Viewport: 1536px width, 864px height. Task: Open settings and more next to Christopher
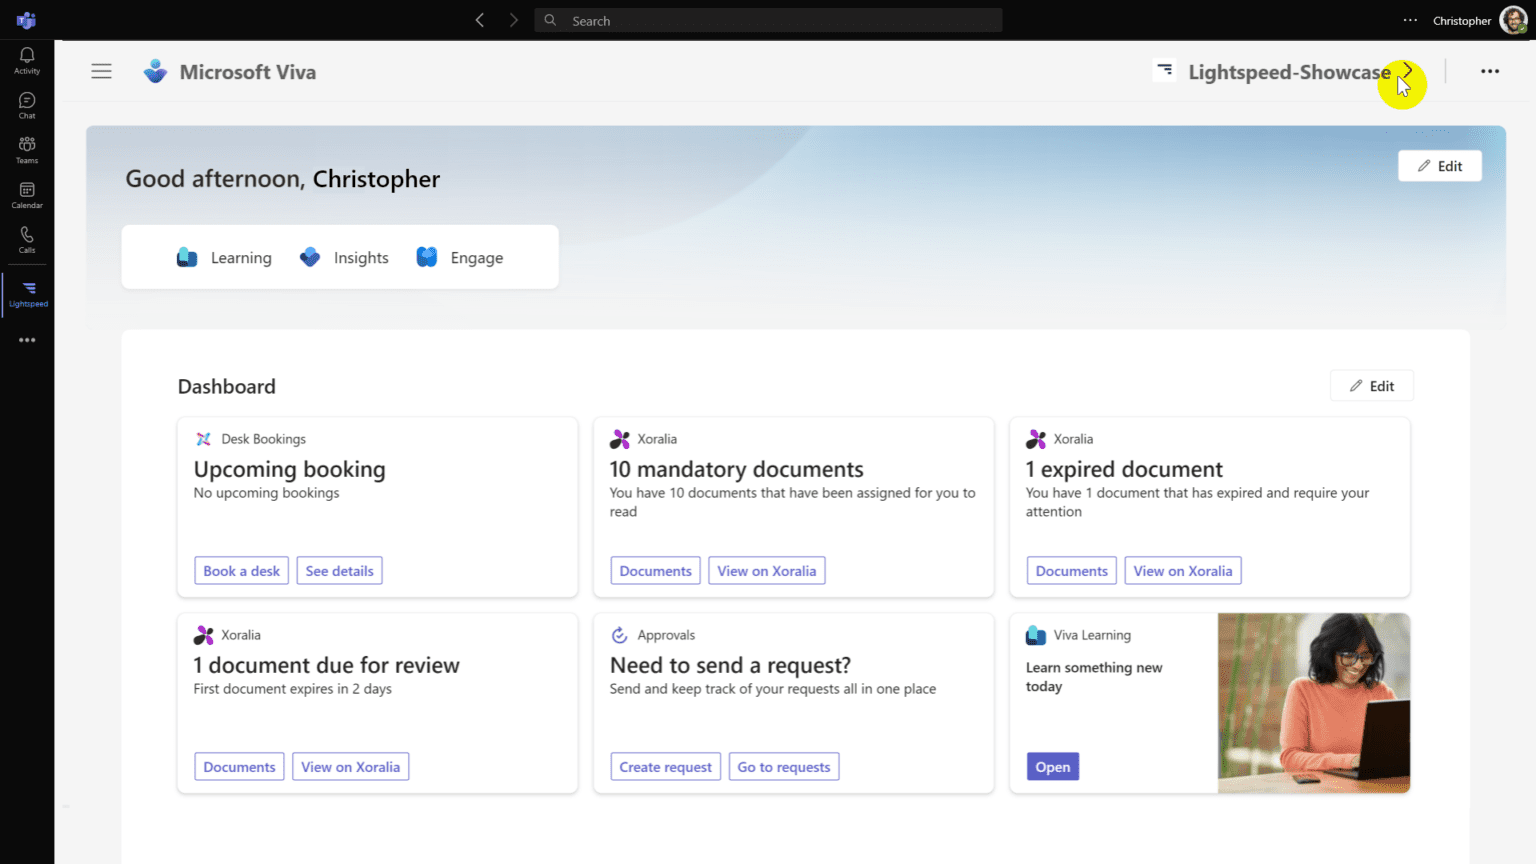click(1410, 20)
